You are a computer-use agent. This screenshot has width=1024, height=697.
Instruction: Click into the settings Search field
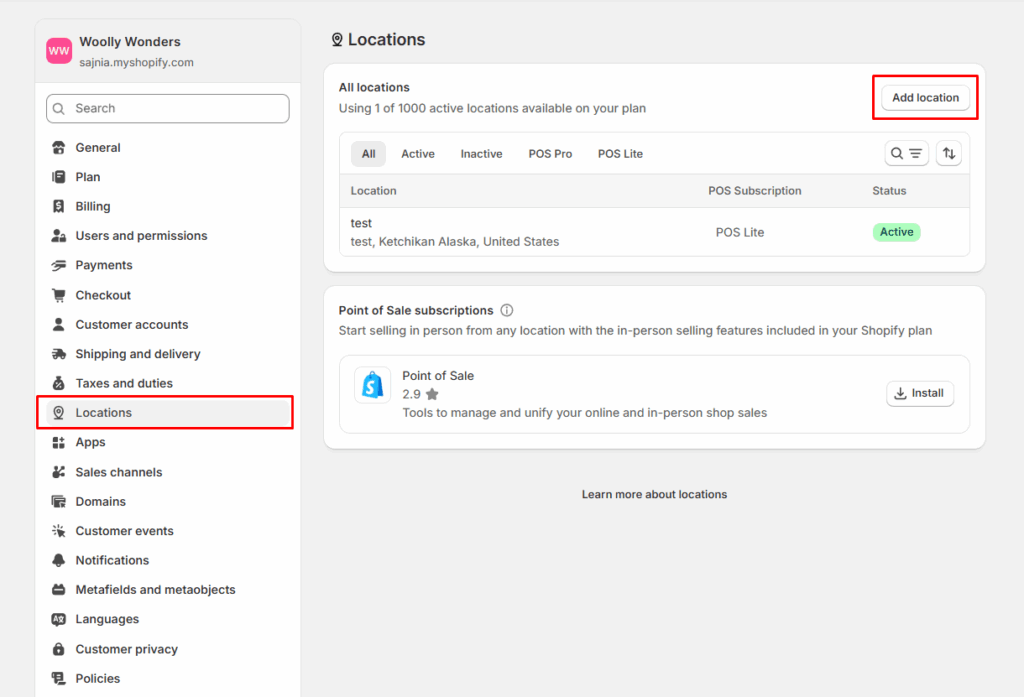point(168,108)
